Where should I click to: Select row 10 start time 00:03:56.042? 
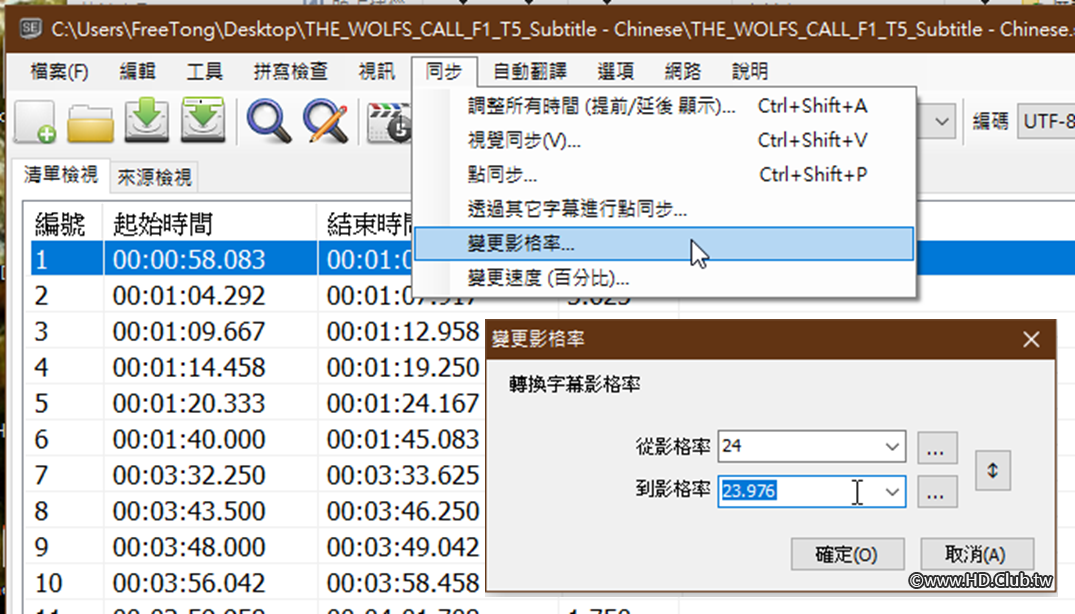[x=189, y=583]
